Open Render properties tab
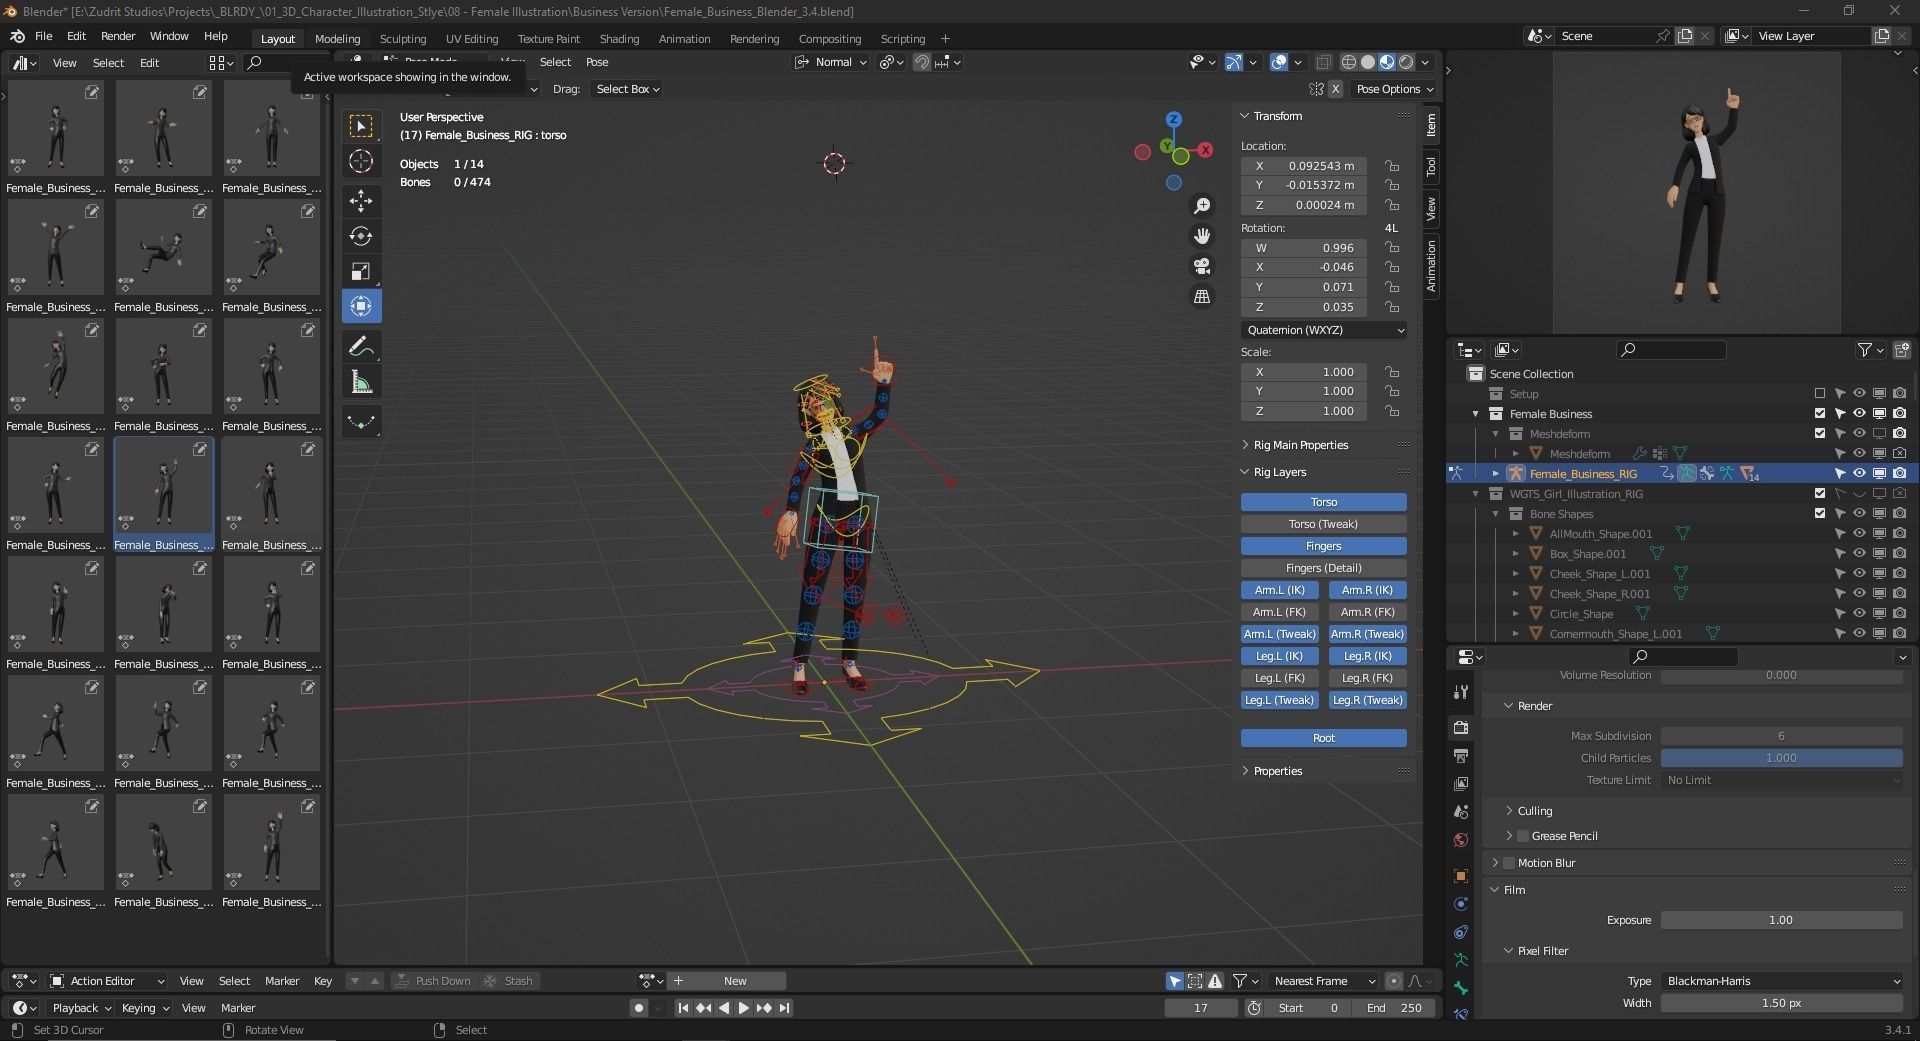Image resolution: width=1920 pixels, height=1041 pixels. pos(1461,727)
